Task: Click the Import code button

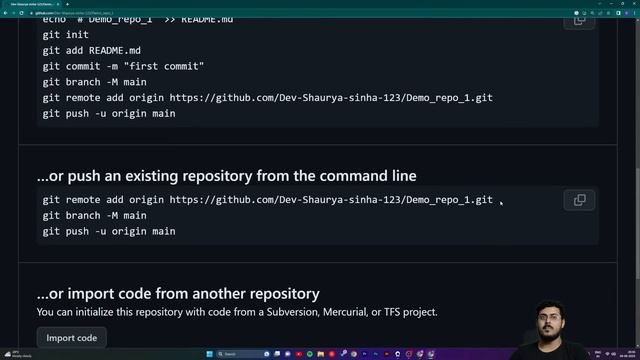Action: pyautogui.click(x=71, y=338)
